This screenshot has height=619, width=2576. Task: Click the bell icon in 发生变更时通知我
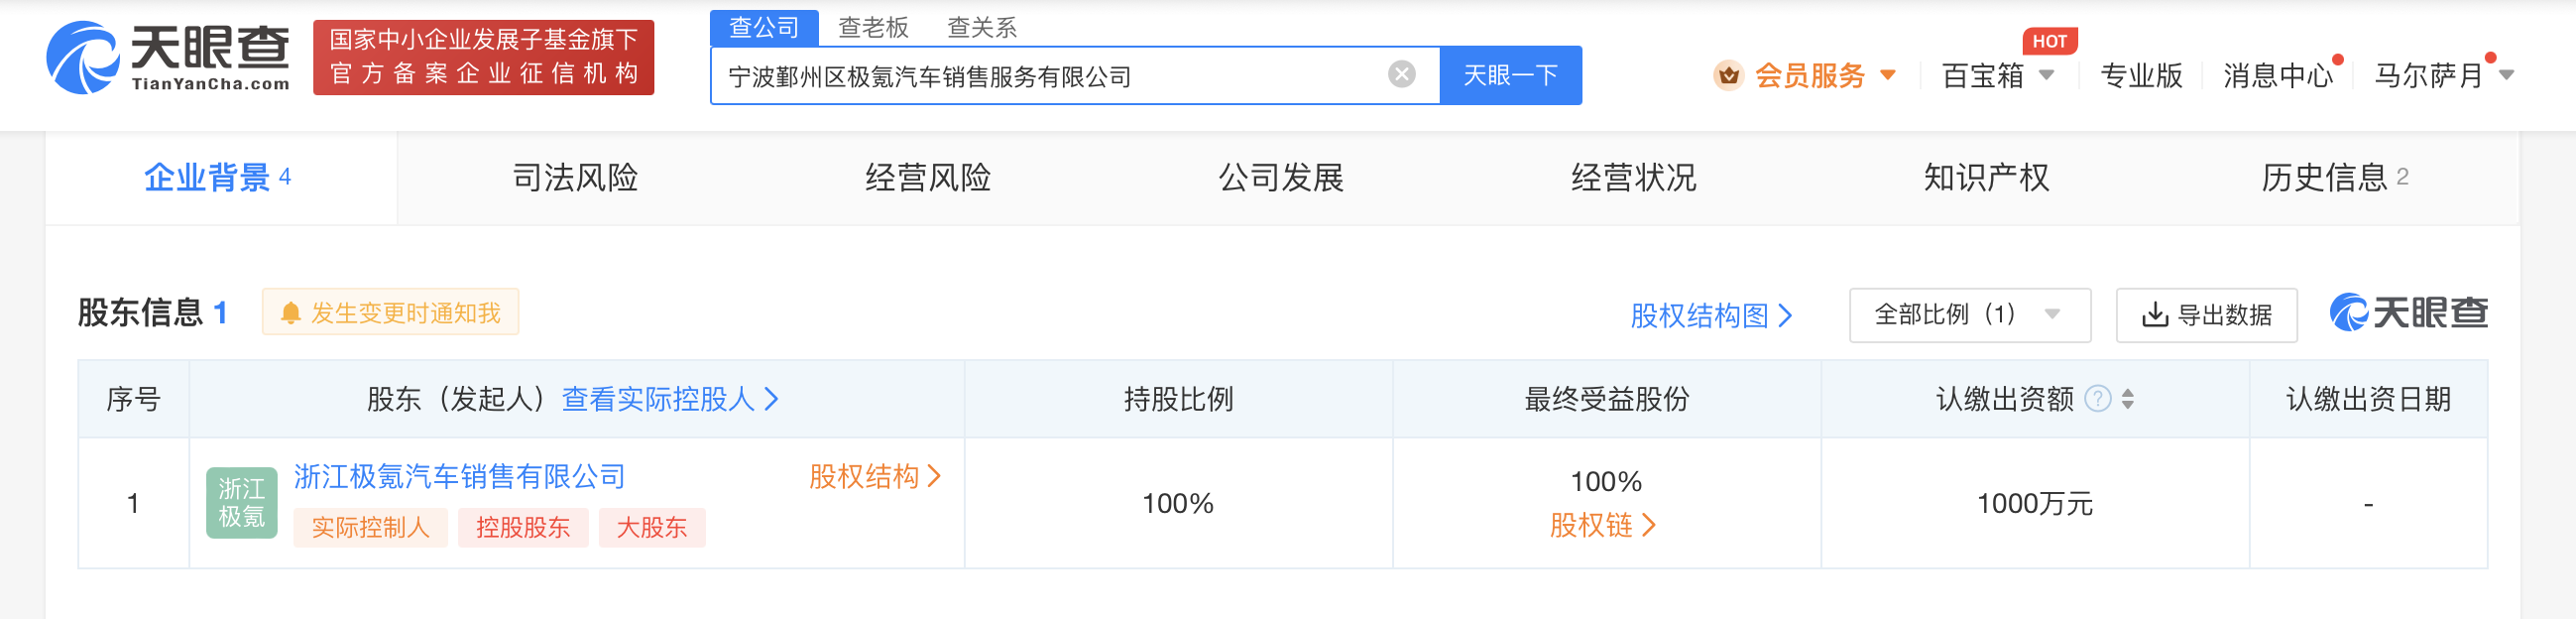(291, 314)
